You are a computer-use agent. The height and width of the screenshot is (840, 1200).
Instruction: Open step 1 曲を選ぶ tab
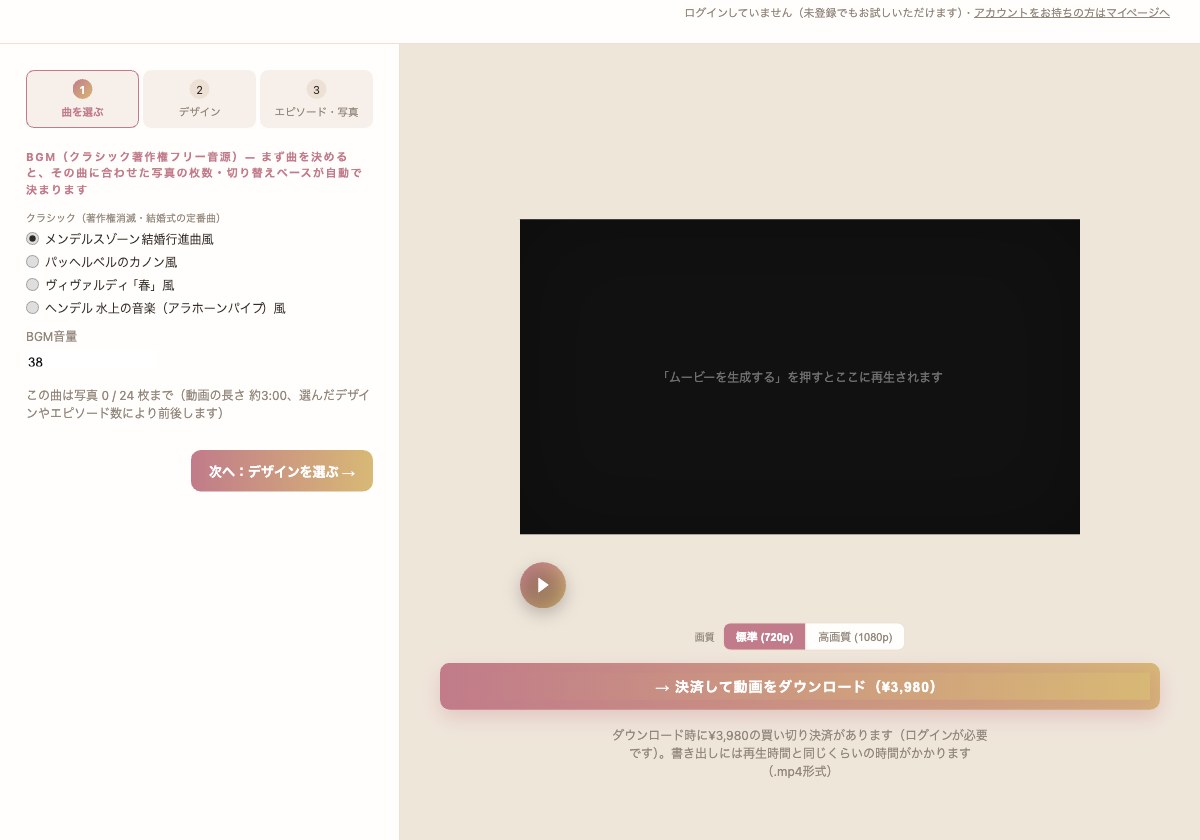tap(82, 99)
